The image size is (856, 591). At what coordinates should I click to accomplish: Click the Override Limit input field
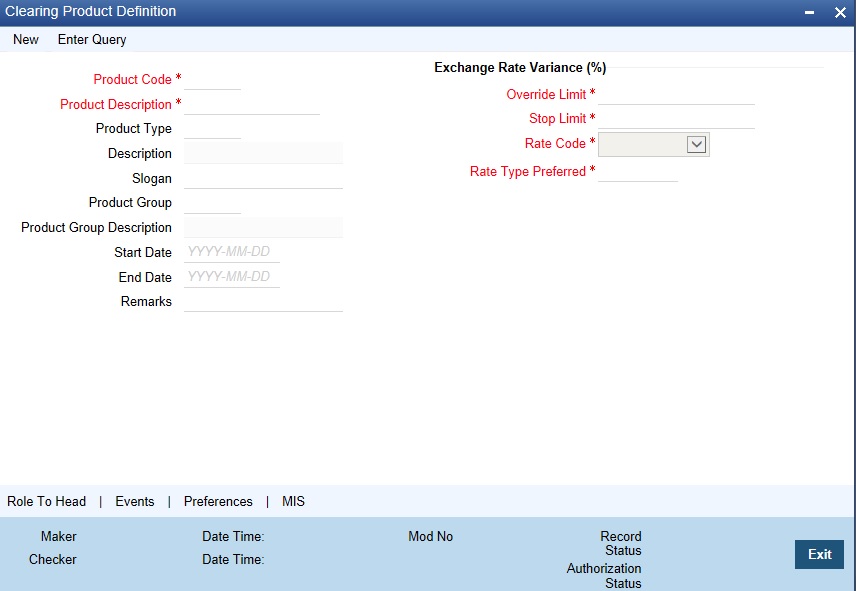pyautogui.click(x=676, y=94)
